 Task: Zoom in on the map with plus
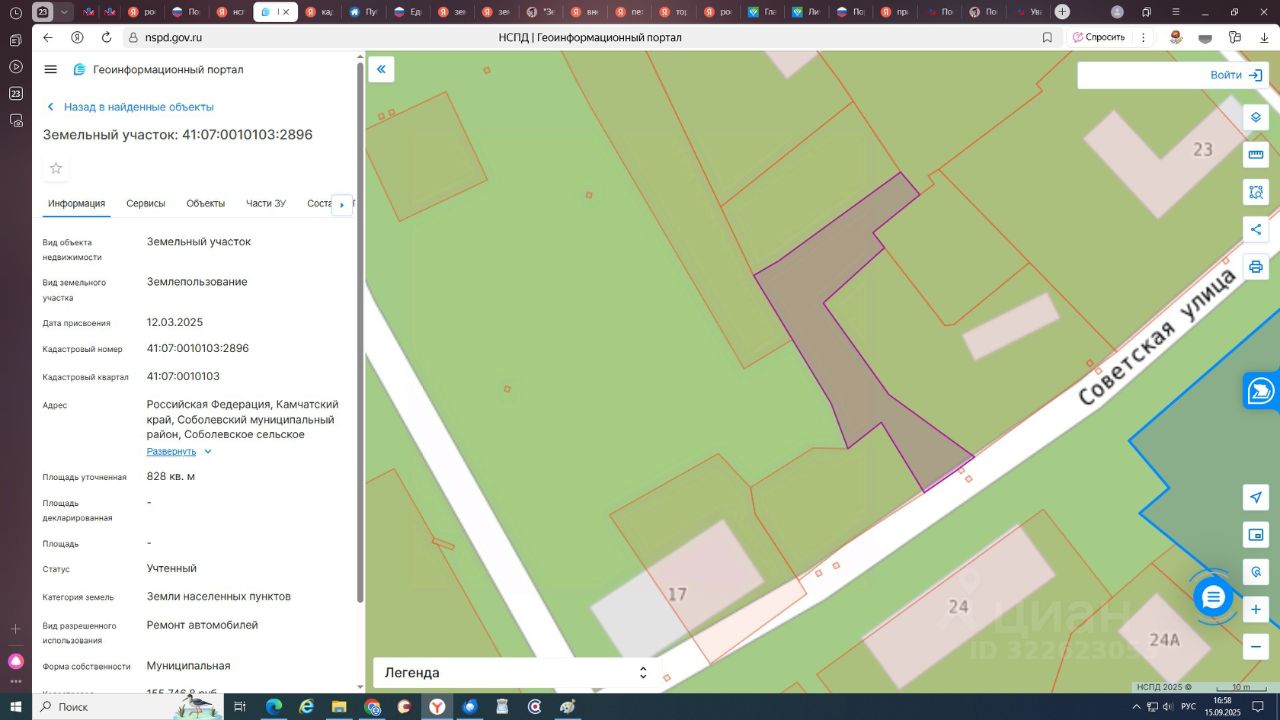click(1256, 610)
